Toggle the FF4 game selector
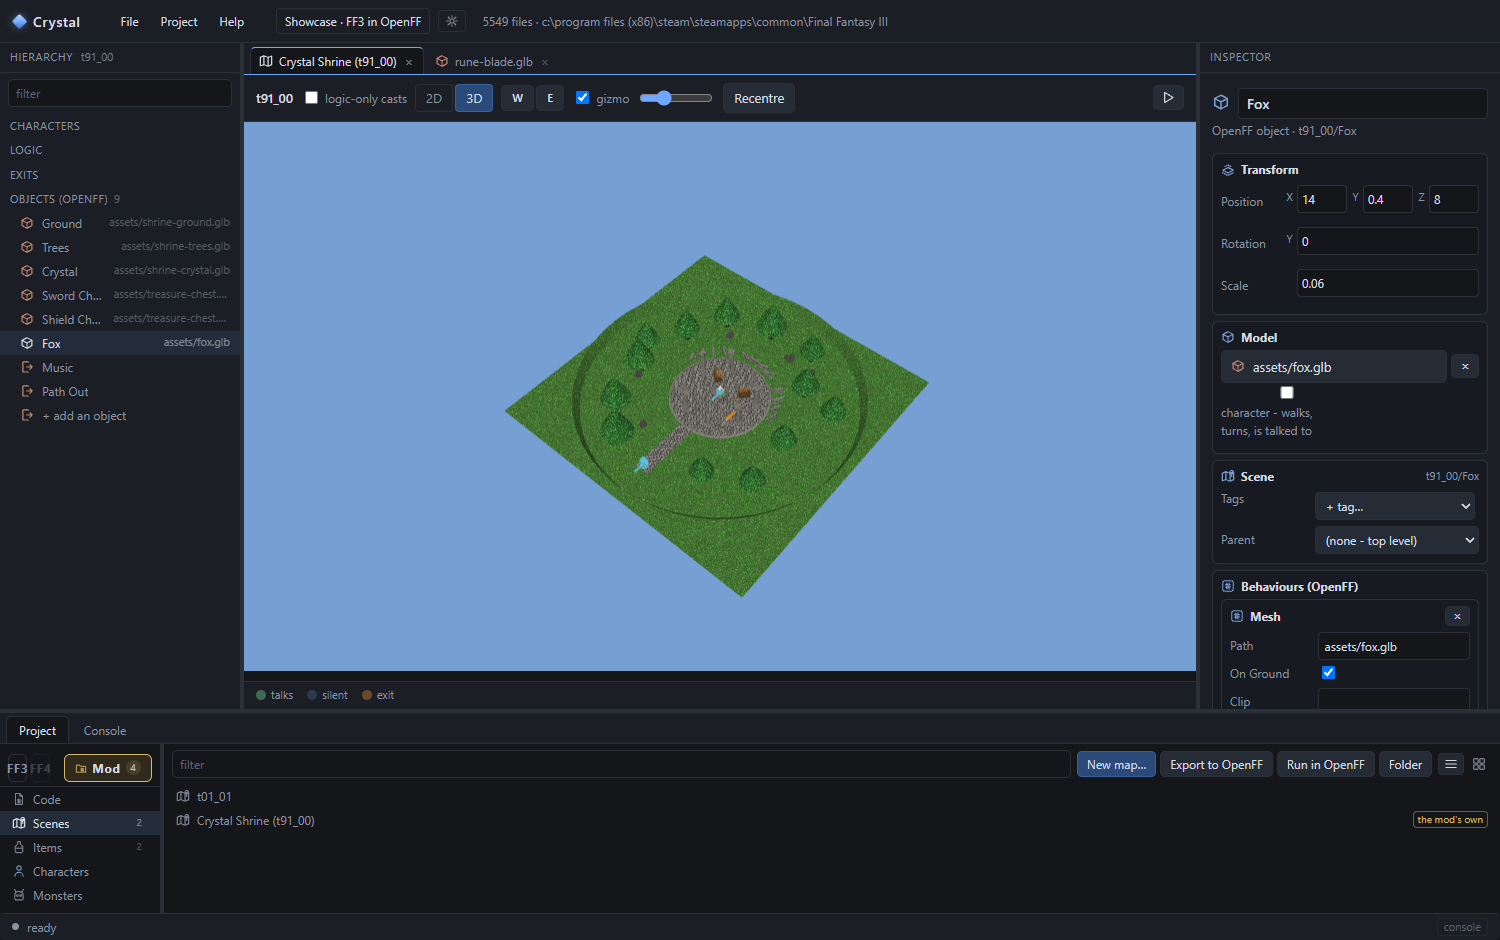The image size is (1500, 940). (40, 768)
